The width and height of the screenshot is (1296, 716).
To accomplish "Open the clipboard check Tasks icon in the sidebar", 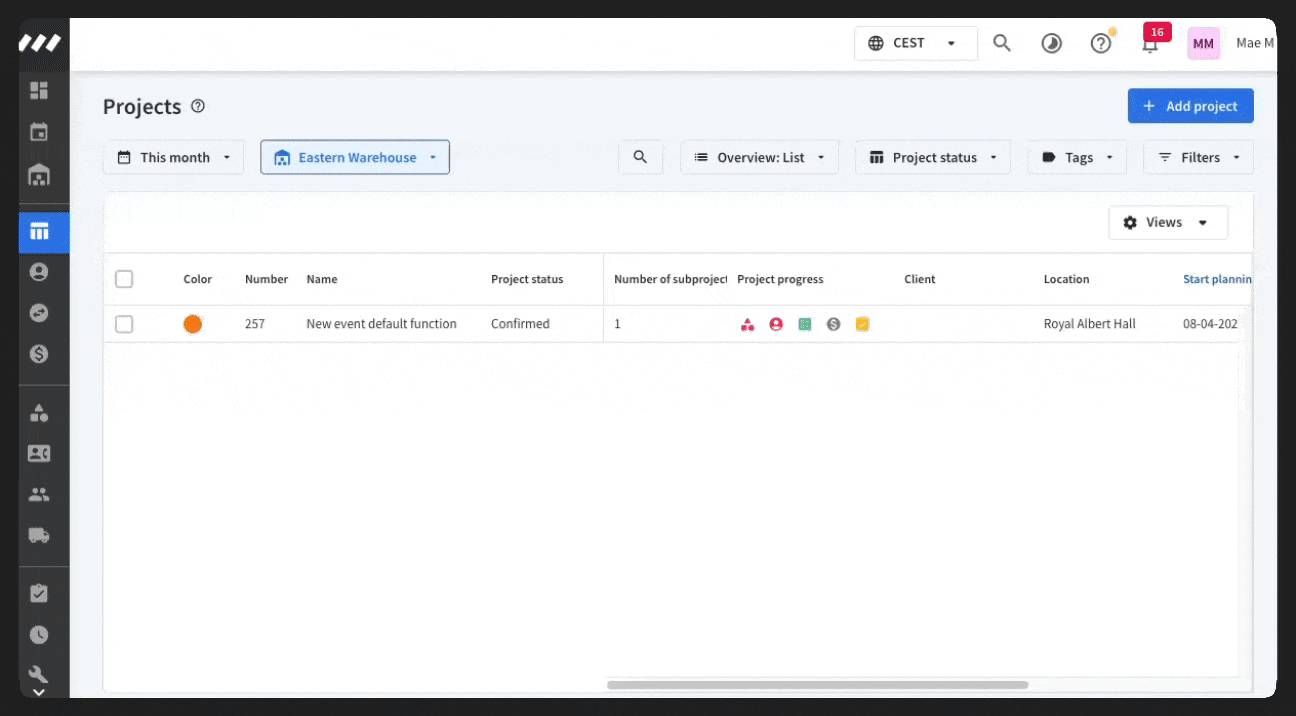I will [x=39, y=593].
